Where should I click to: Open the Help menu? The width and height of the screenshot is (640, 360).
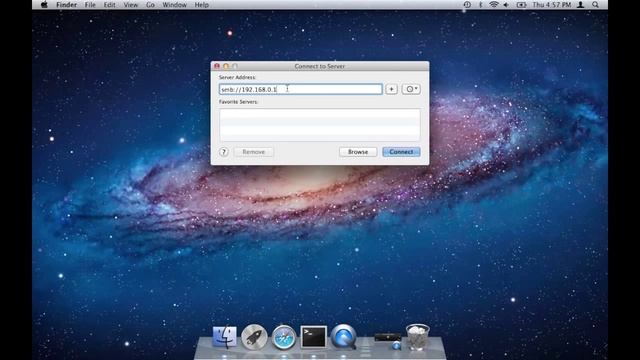coord(201,5)
